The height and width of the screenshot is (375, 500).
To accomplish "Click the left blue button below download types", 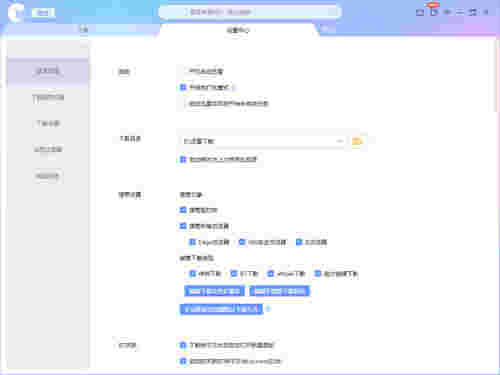I will coord(214,291).
